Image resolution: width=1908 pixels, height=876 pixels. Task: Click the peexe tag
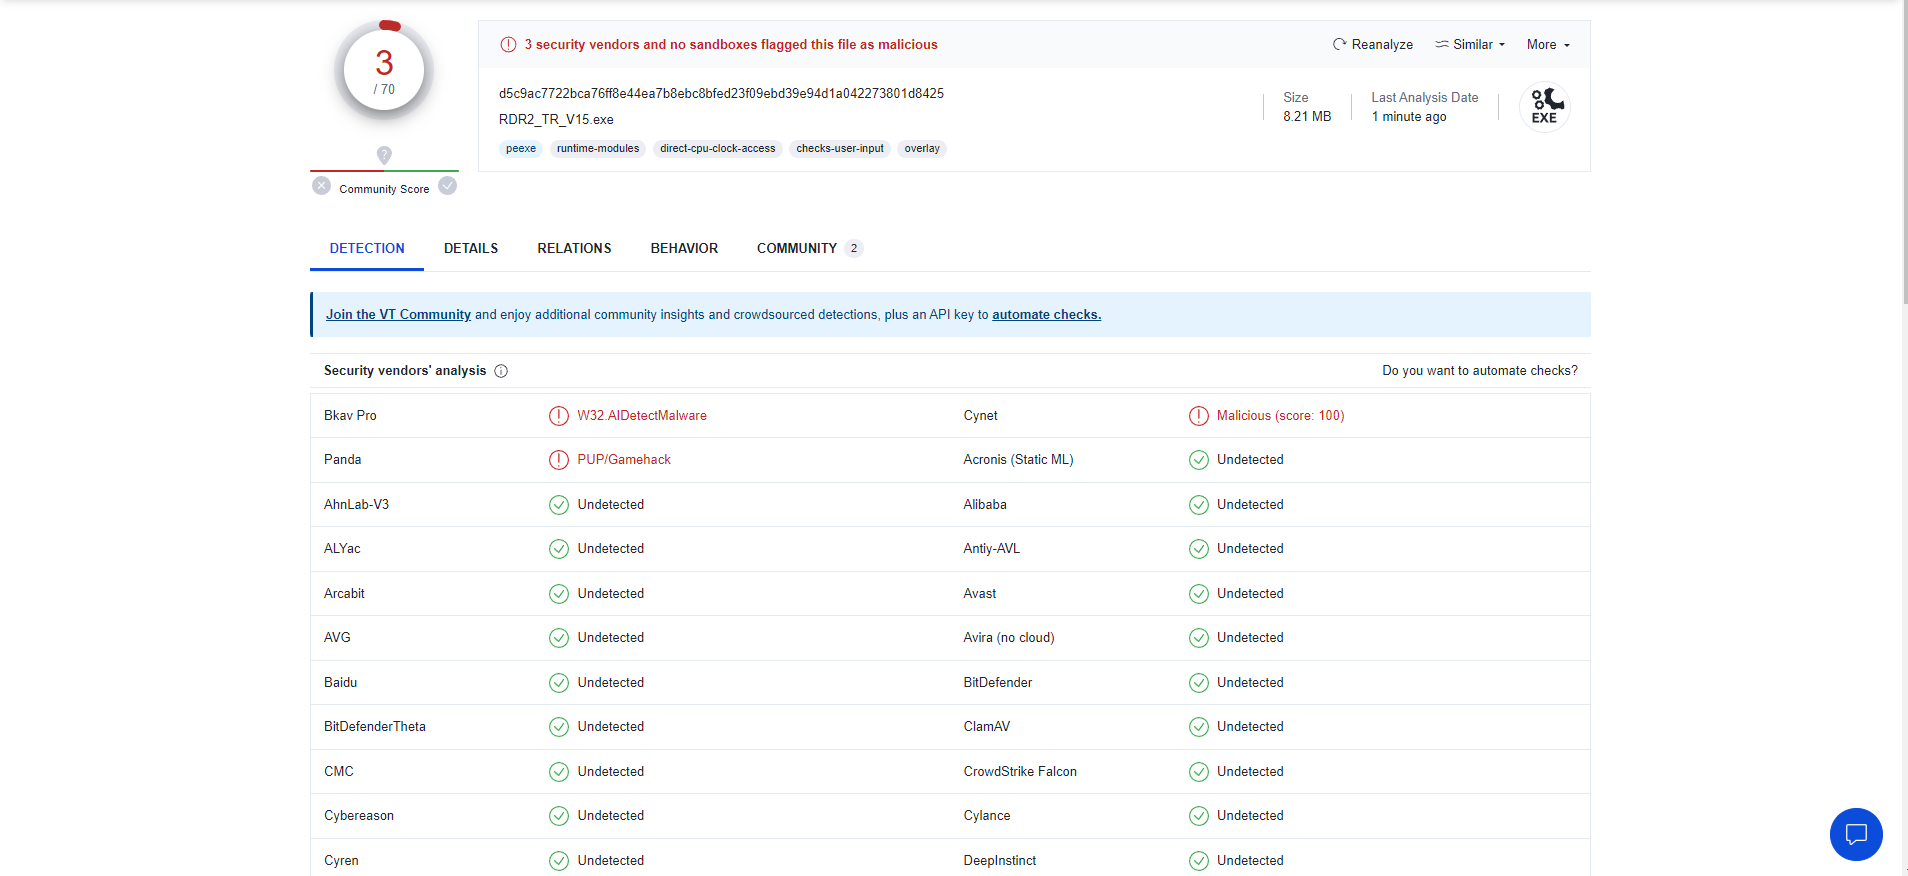[x=521, y=148]
